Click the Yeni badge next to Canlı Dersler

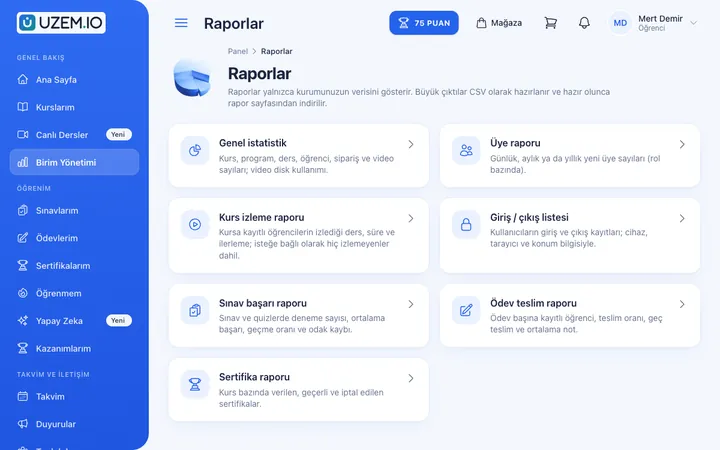pos(118,134)
